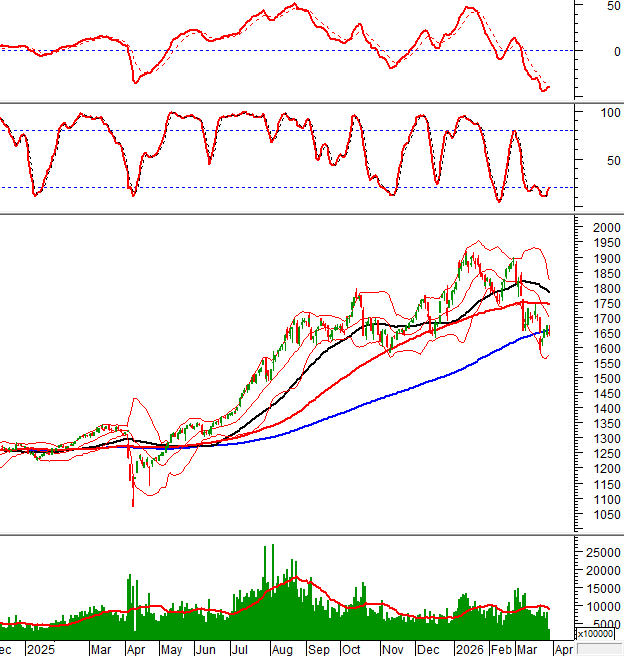Click the 2026 year label on time axis
This screenshot has height=656, width=624.
coord(468,648)
